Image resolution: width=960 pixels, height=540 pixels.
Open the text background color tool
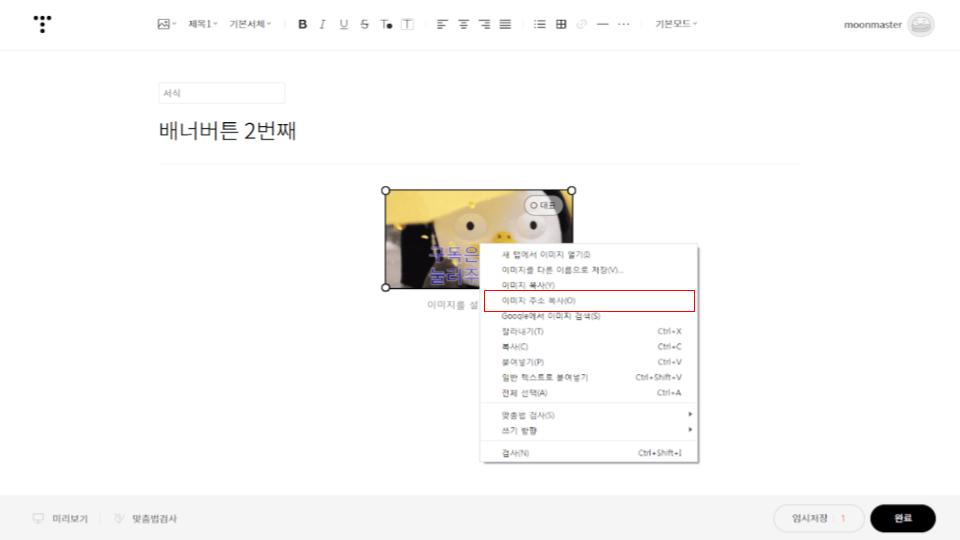407,24
